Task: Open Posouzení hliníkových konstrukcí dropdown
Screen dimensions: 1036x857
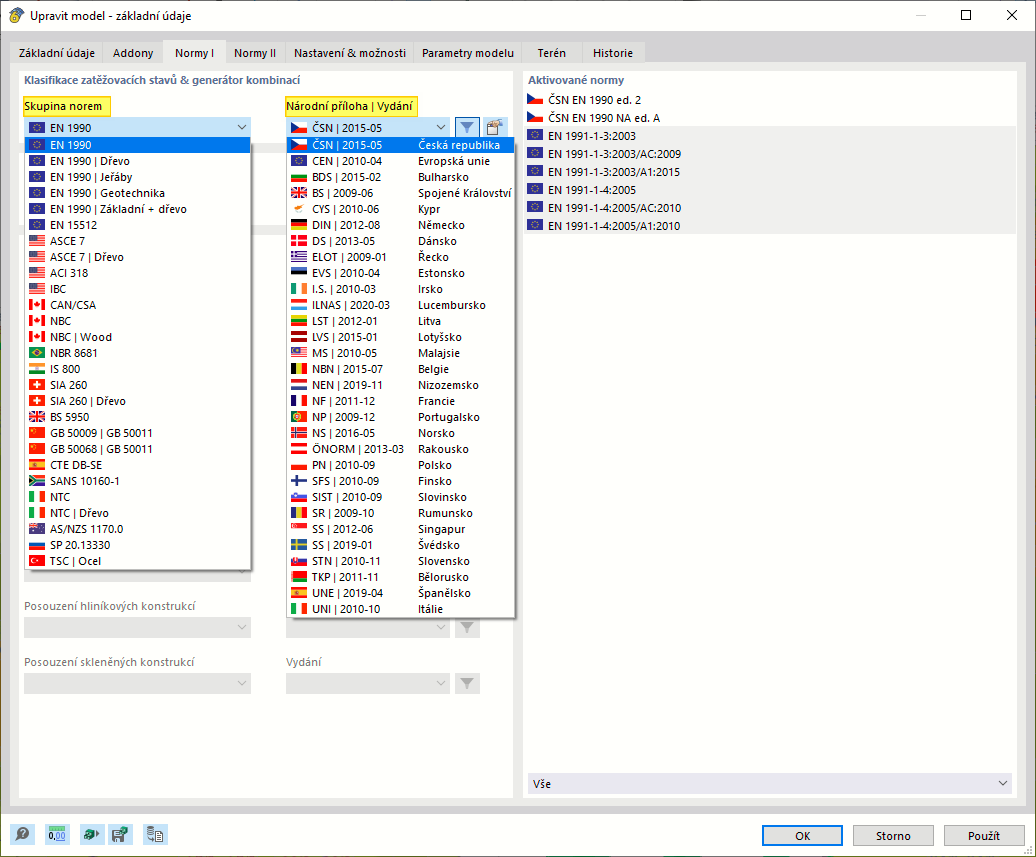Action: click(137, 627)
